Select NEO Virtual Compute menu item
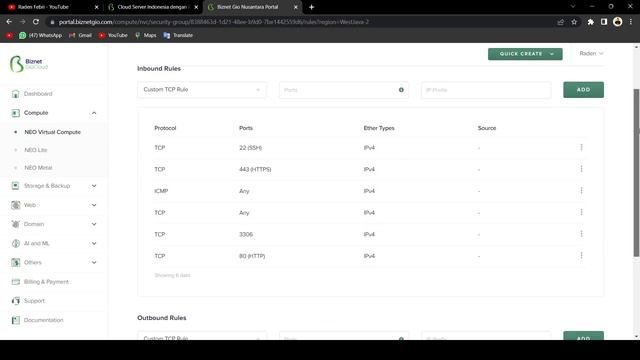Screen dimensions: 640x360 tap(53, 132)
